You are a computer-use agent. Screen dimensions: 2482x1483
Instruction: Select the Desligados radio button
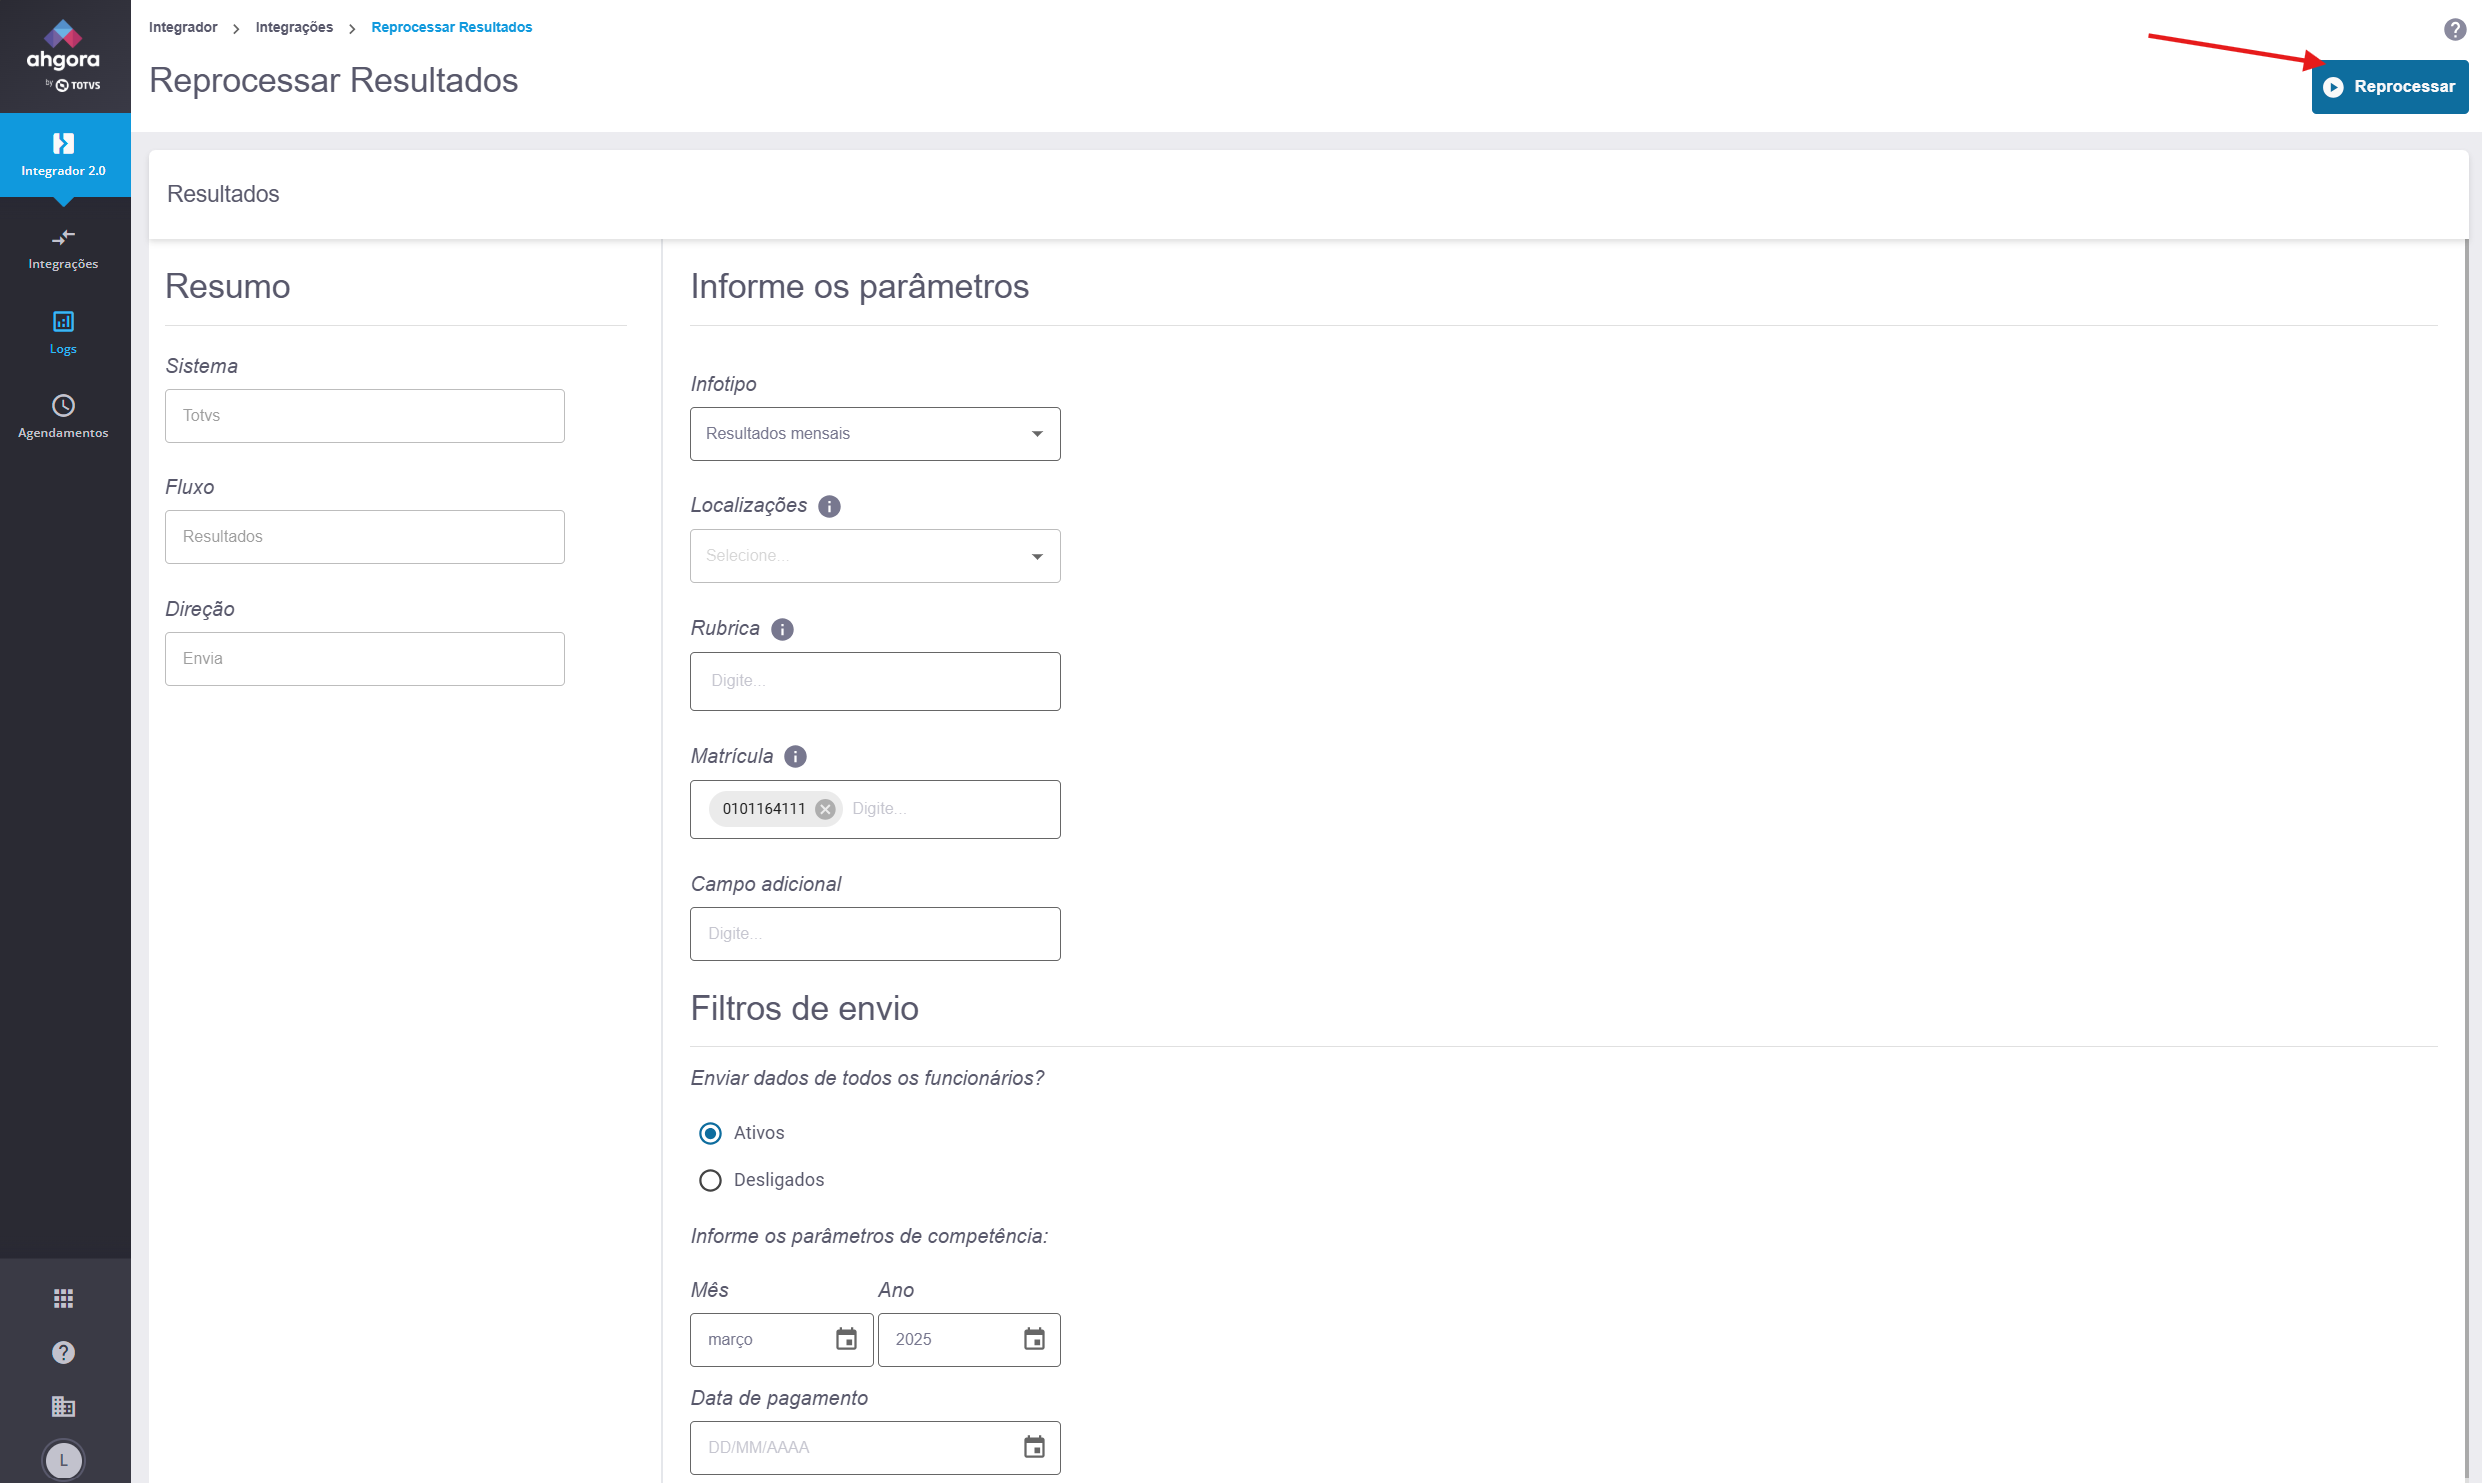pos(710,1180)
